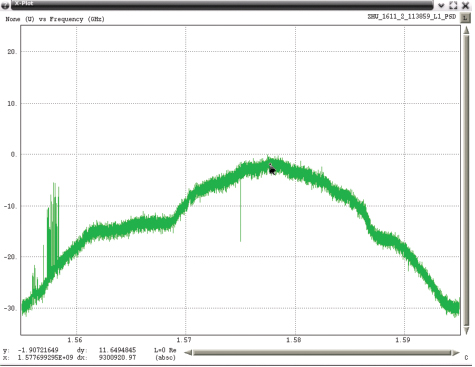The image size is (475, 367).
Task: Click the -10. y-axis label
Action: tap(11, 206)
